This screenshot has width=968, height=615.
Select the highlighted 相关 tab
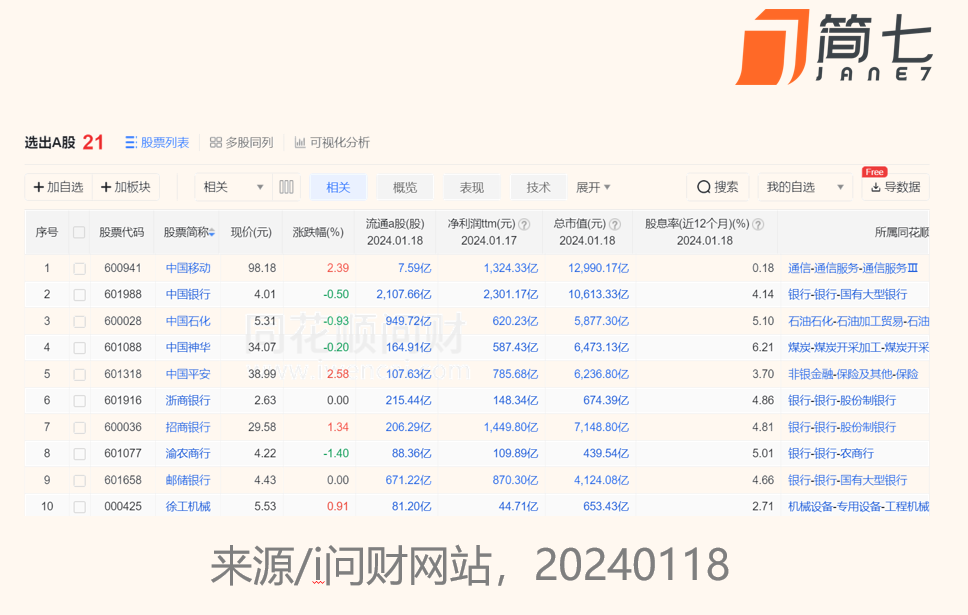pos(338,187)
